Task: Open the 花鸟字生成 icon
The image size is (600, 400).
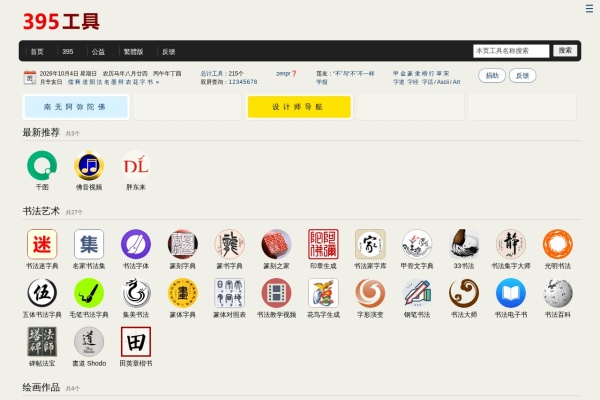Action: 323,293
